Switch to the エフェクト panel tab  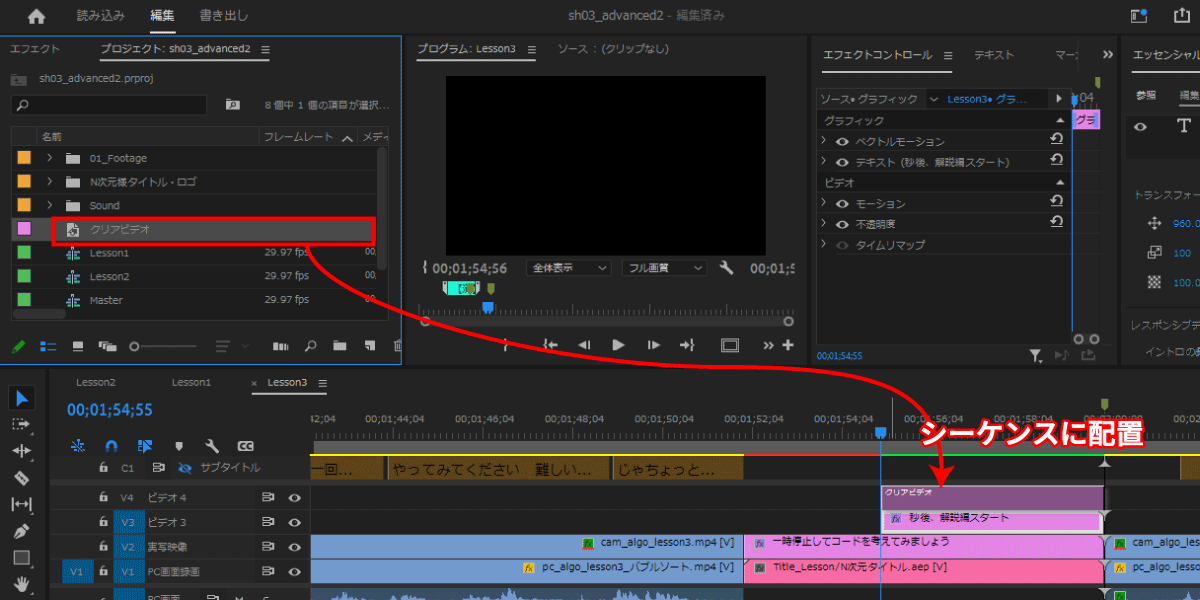point(35,49)
